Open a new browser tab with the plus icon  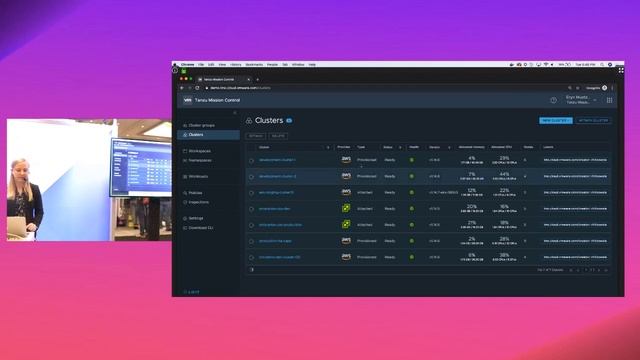point(258,80)
